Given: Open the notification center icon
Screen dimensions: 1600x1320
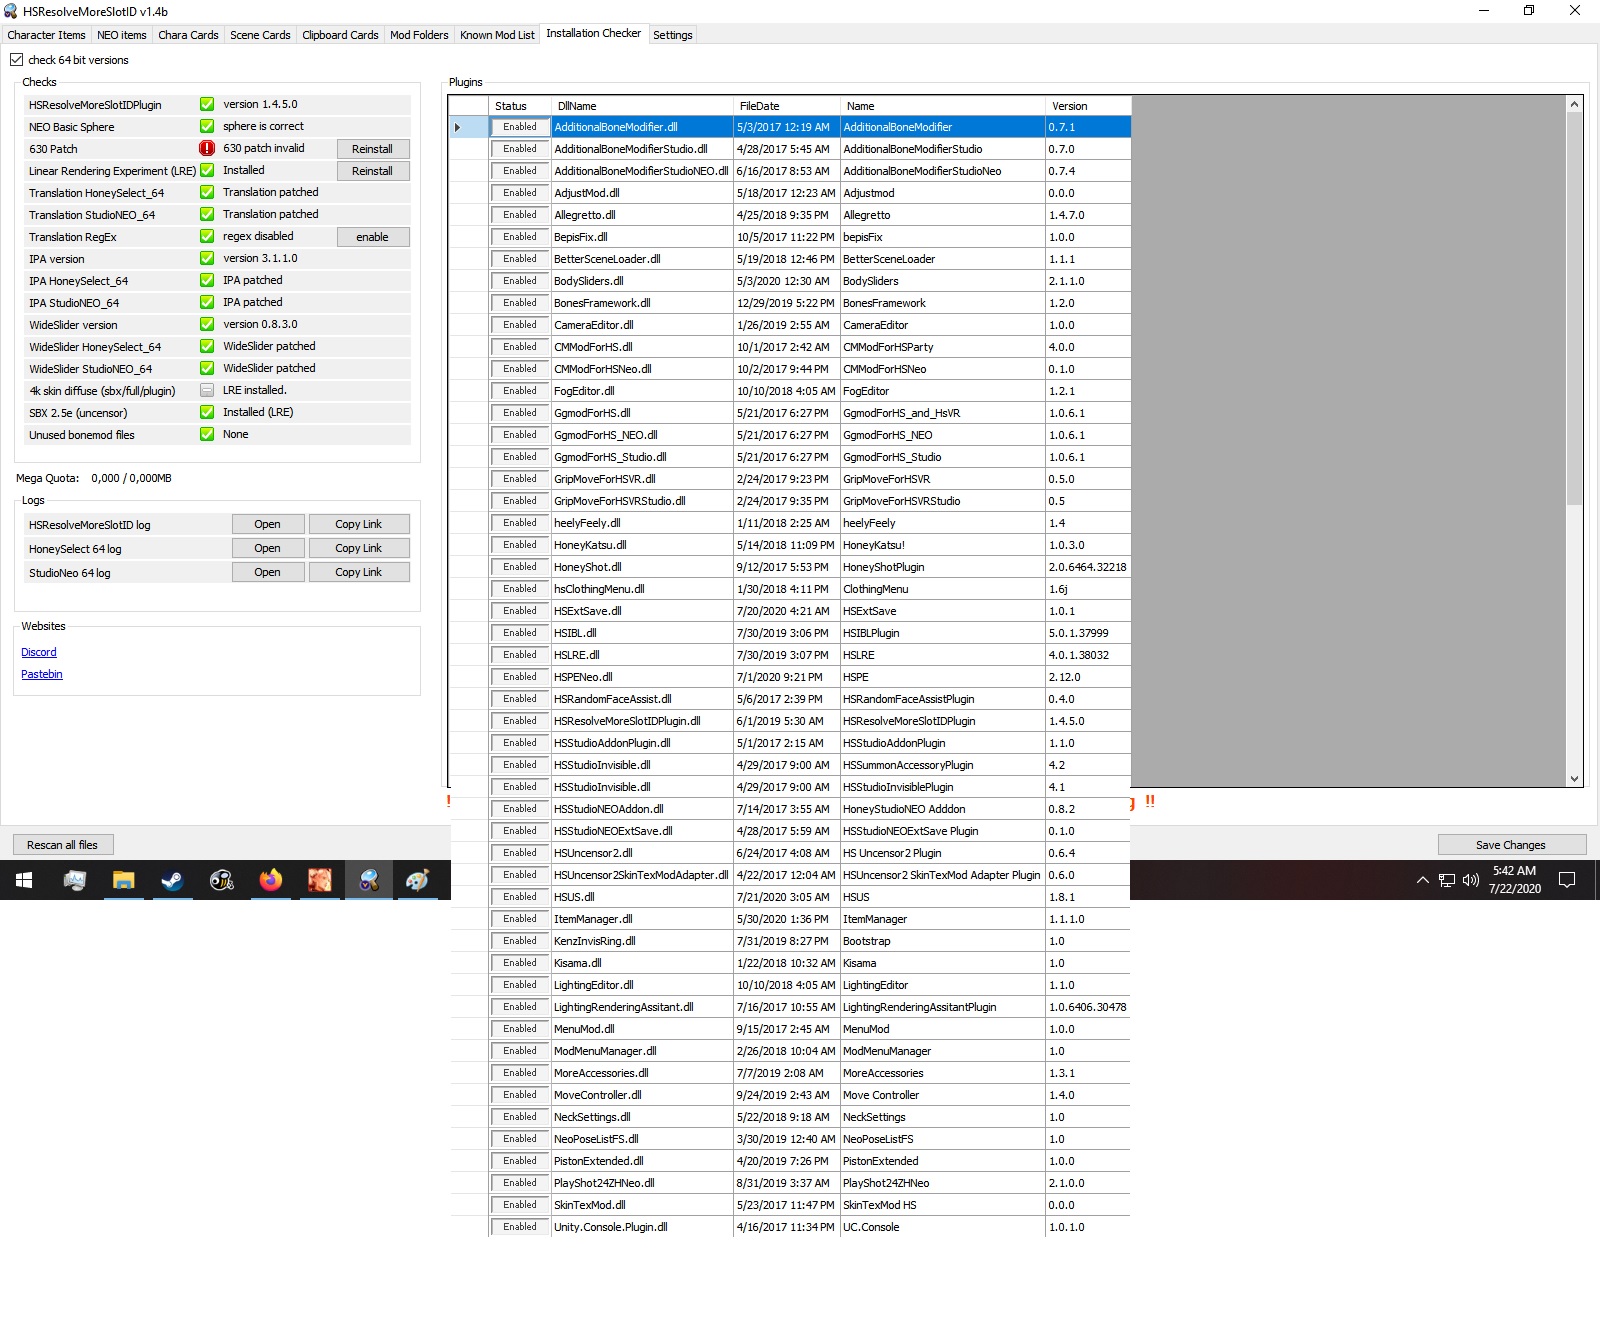Looking at the screenshot, I should click(1567, 880).
